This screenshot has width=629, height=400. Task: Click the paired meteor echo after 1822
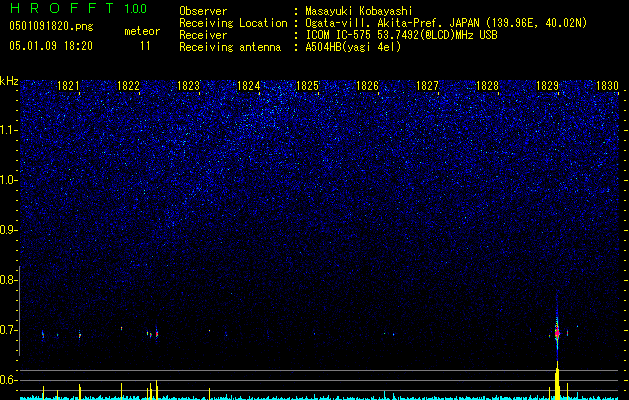pos(152,333)
